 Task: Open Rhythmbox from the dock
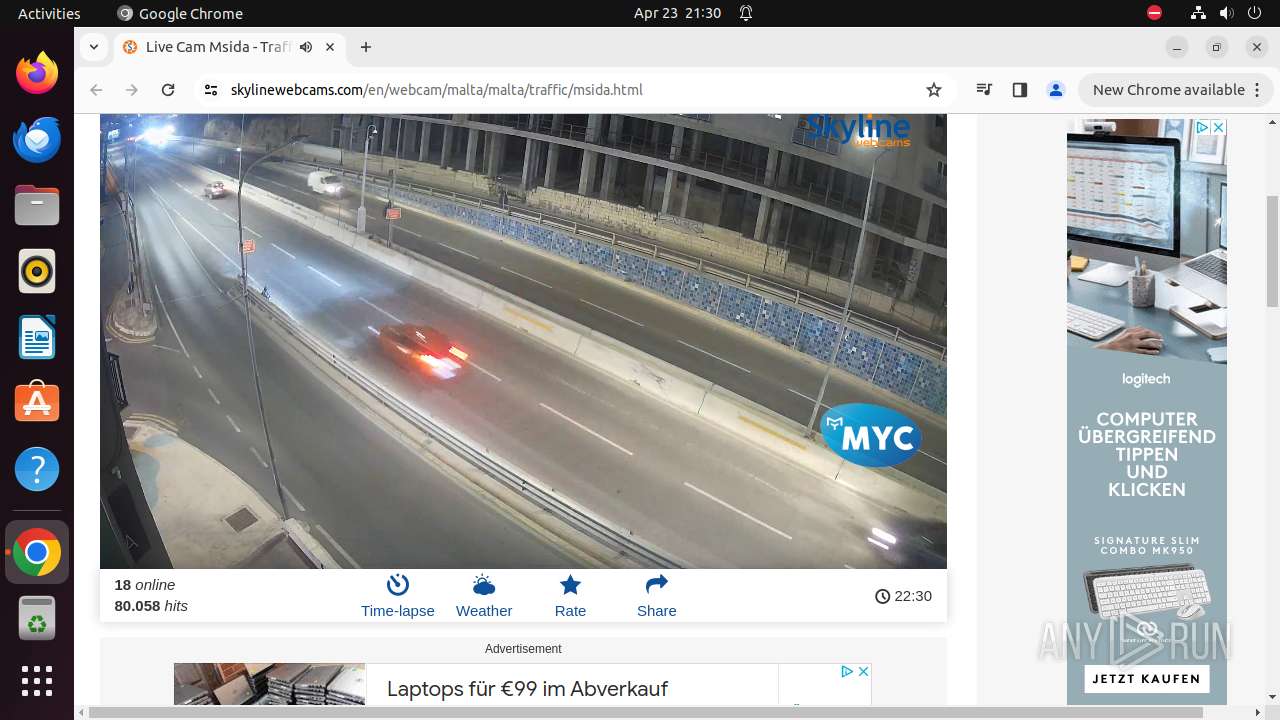pos(37,271)
